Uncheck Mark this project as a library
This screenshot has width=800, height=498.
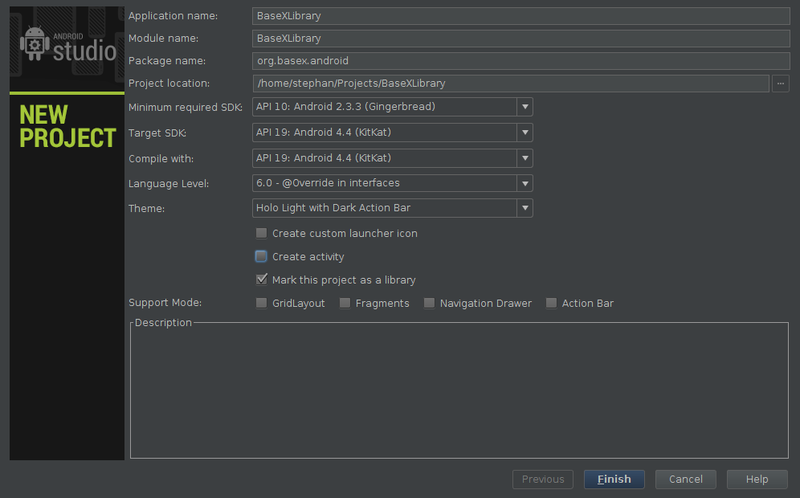point(261,279)
